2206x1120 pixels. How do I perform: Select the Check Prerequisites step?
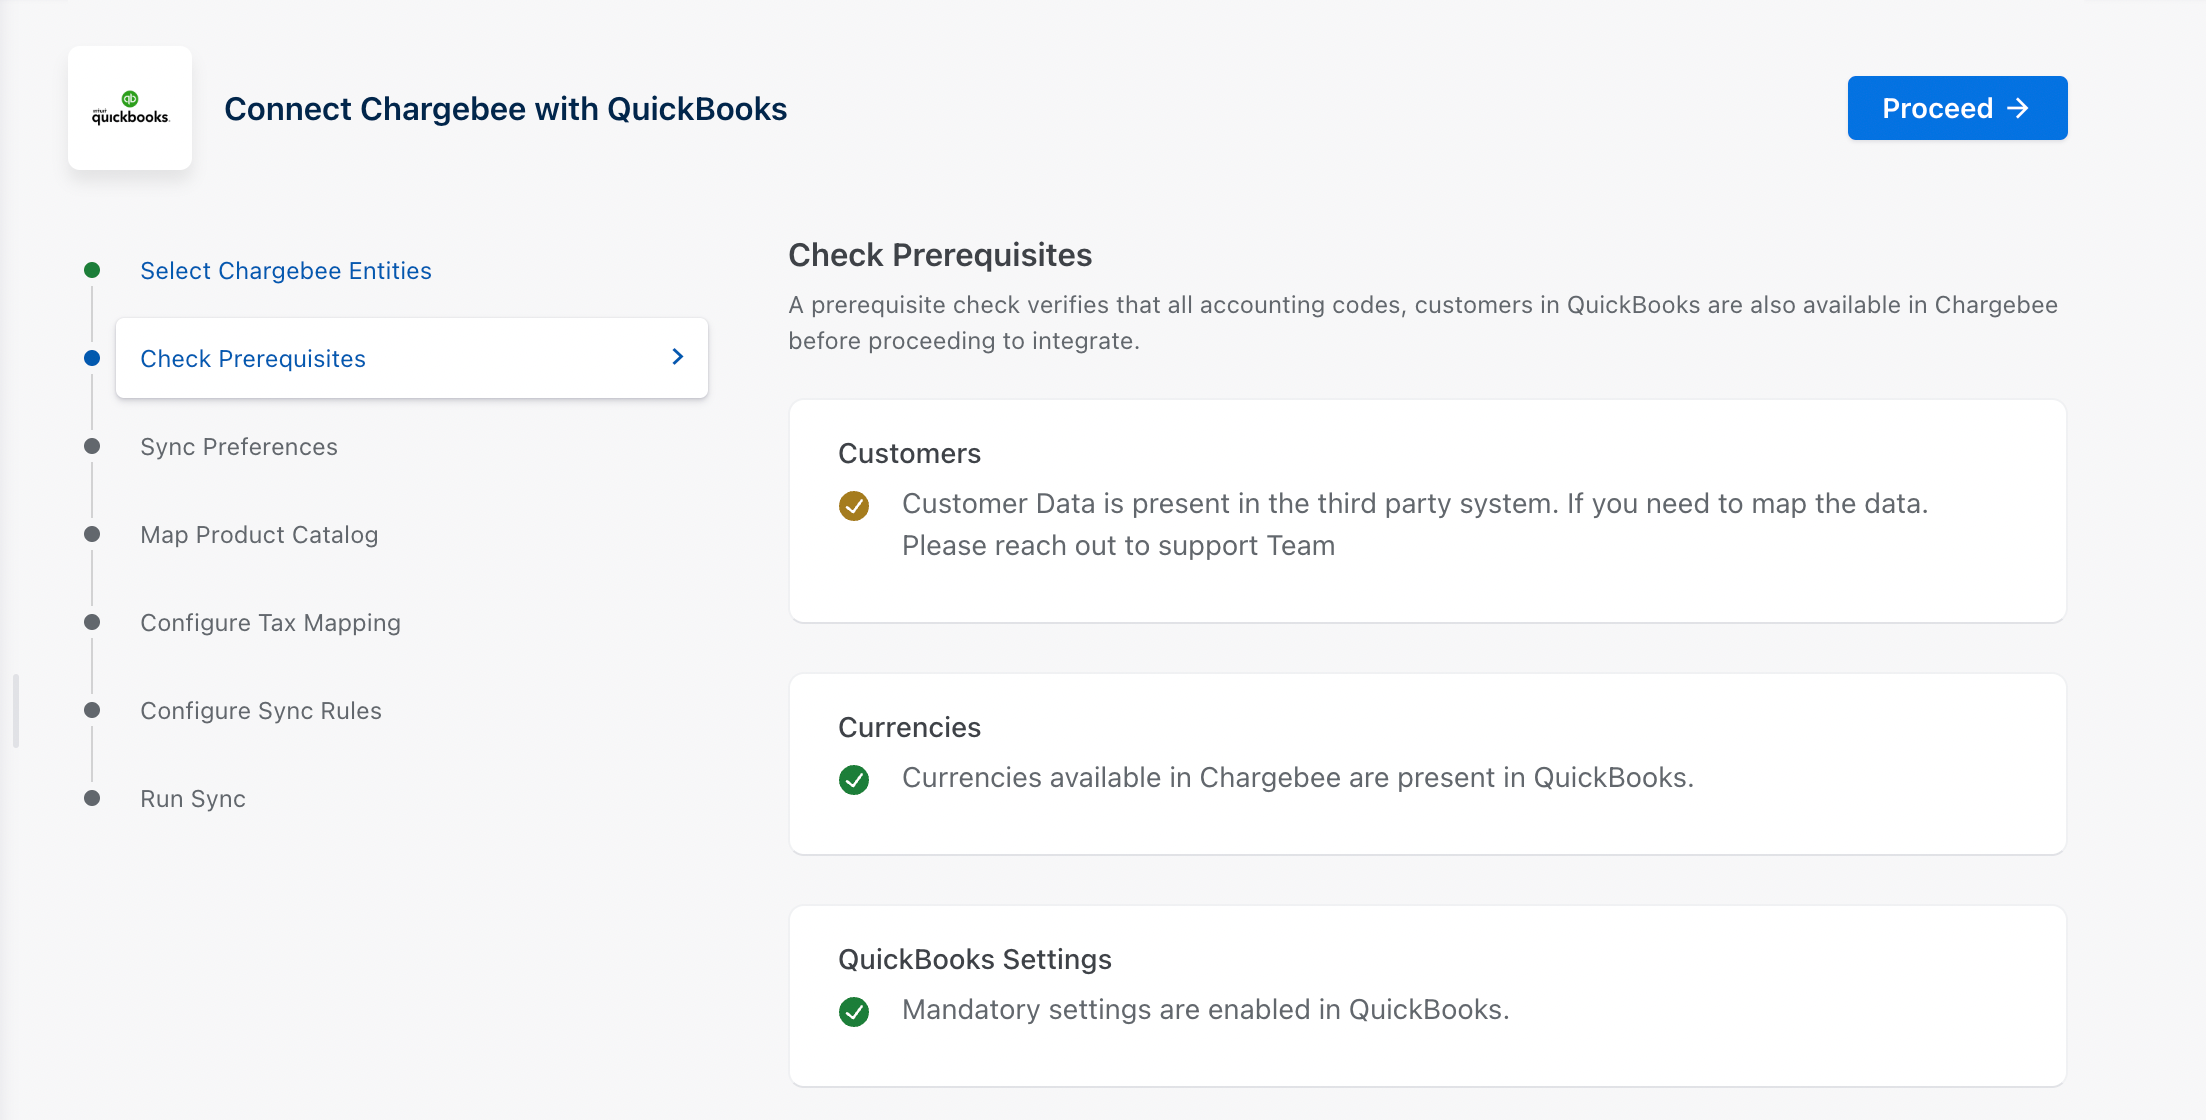coord(253,359)
